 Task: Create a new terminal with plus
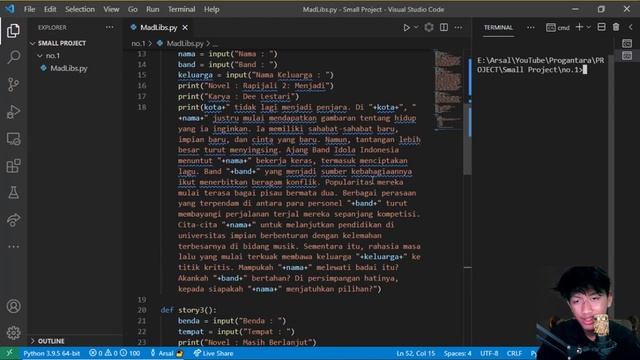click(x=579, y=27)
